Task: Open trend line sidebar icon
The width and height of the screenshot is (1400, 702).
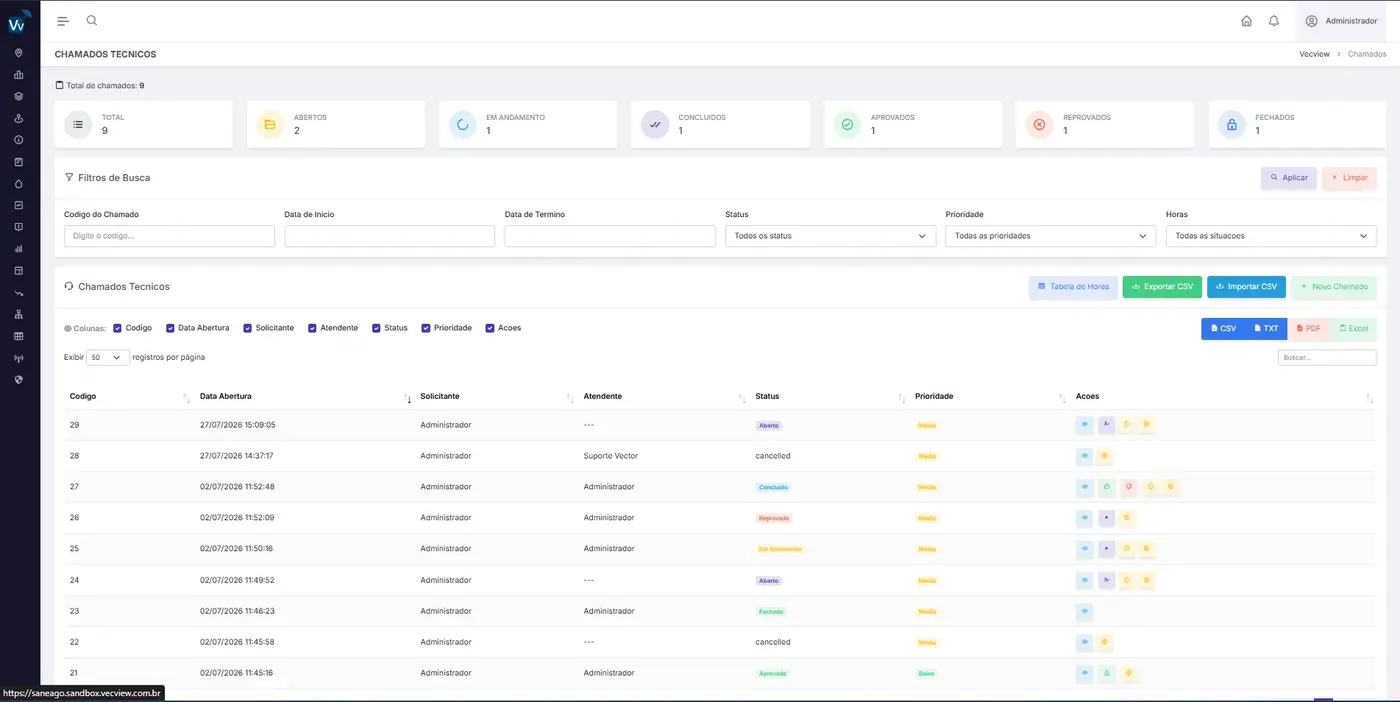Action: pyautogui.click(x=18, y=293)
